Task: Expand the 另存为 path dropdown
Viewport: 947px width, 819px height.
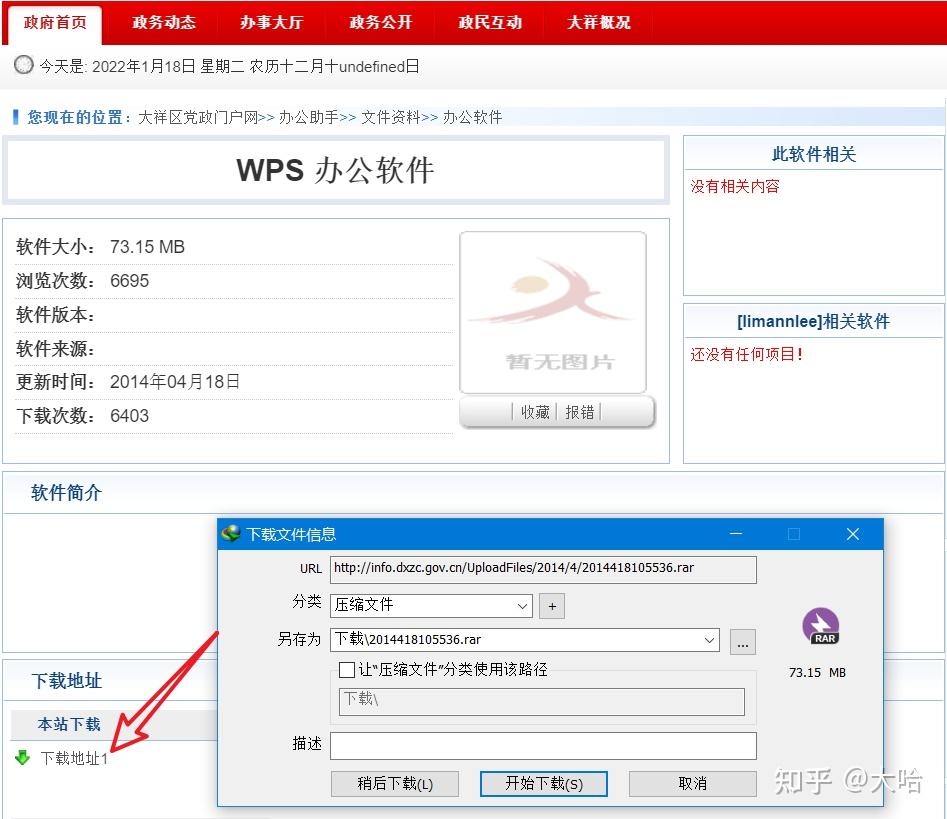Action: point(710,640)
